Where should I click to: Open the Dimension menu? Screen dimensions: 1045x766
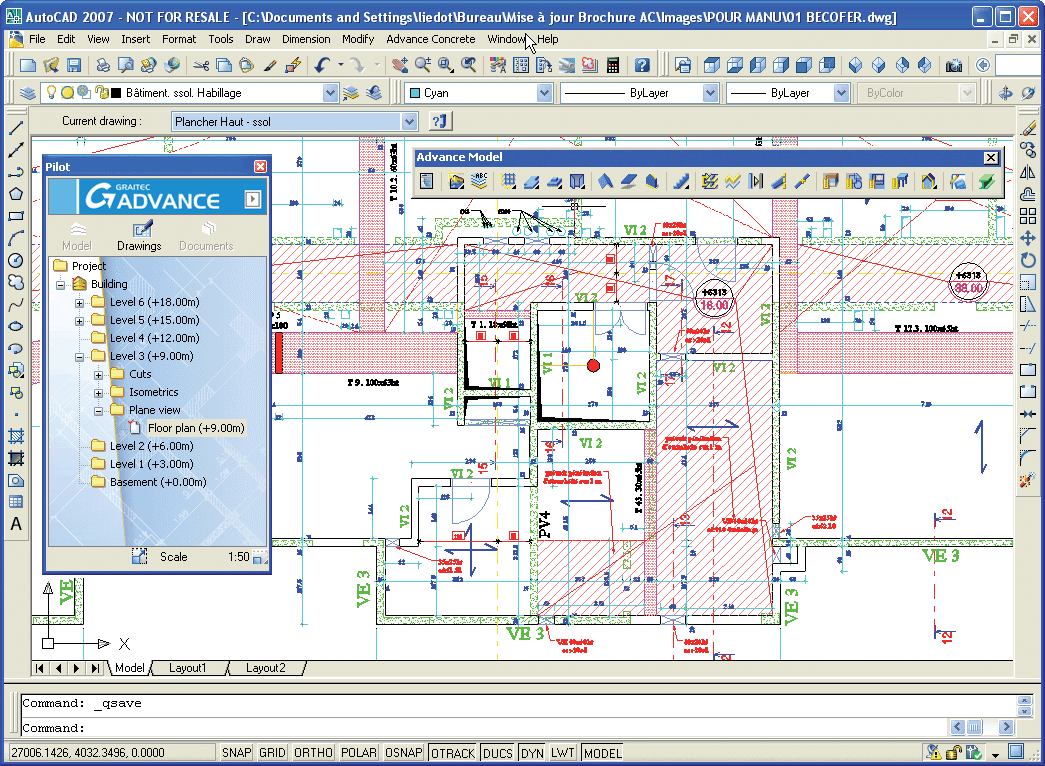point(306,39)
